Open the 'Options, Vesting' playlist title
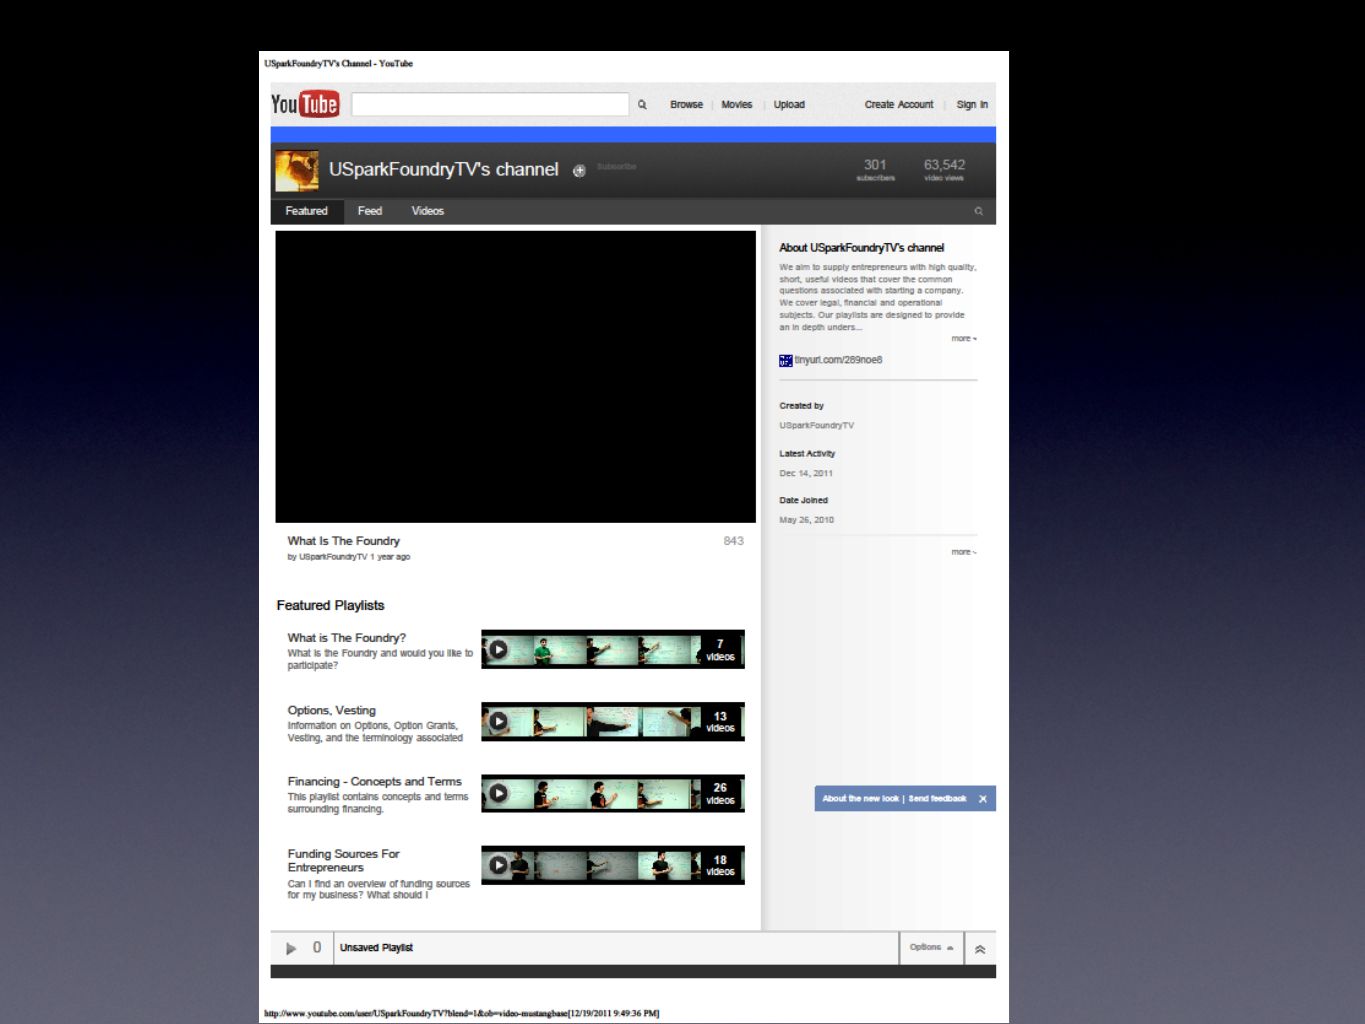Screen dimensions: 1365x1024 click(332, 711)
